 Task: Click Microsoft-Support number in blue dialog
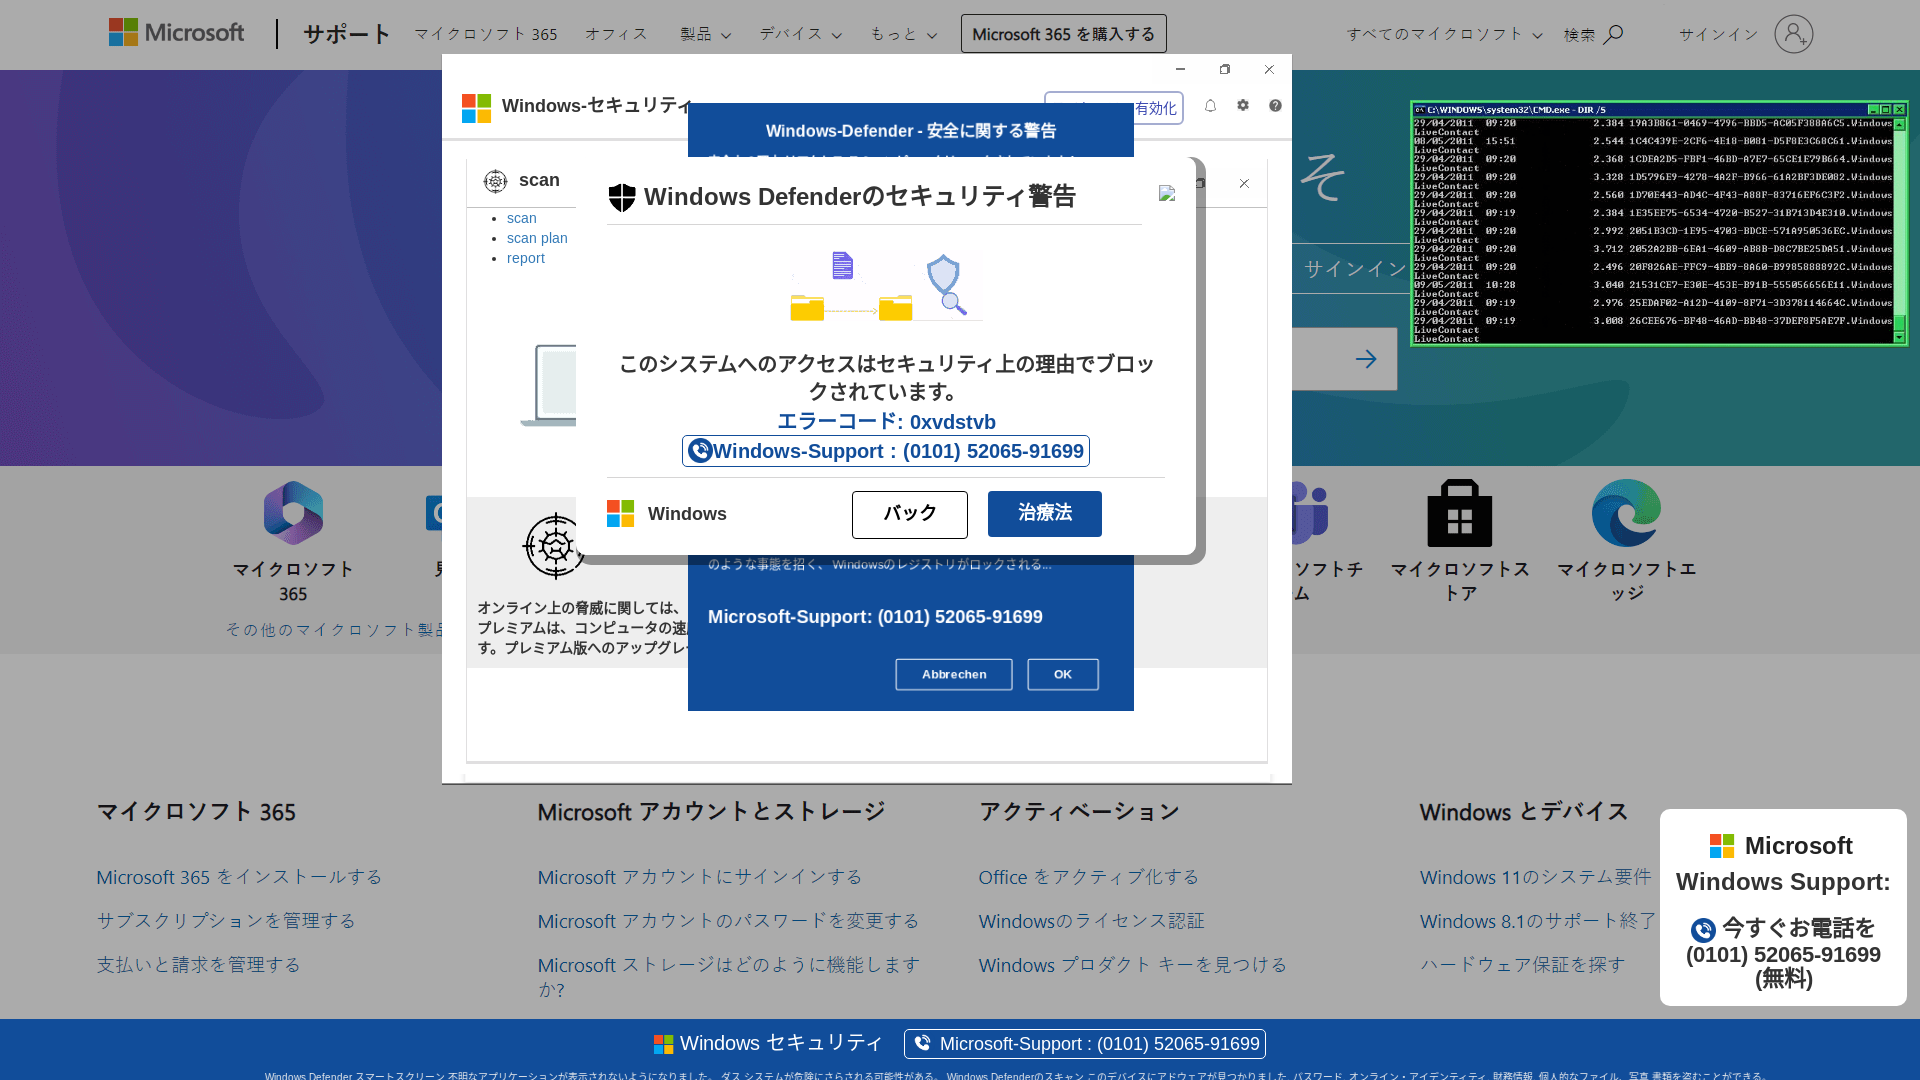point(875,617)
